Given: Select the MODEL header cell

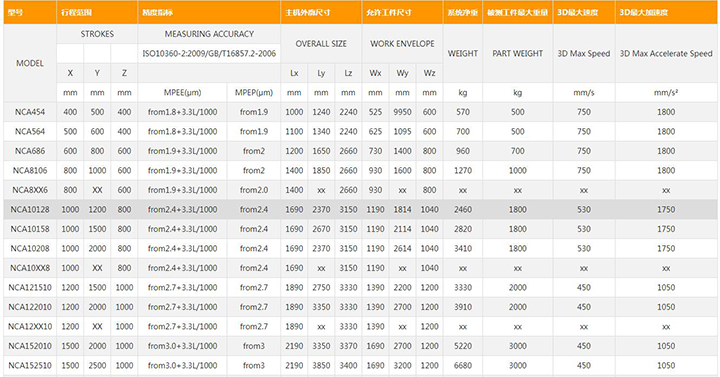Looking at the screenshot, I should (30, 63).
